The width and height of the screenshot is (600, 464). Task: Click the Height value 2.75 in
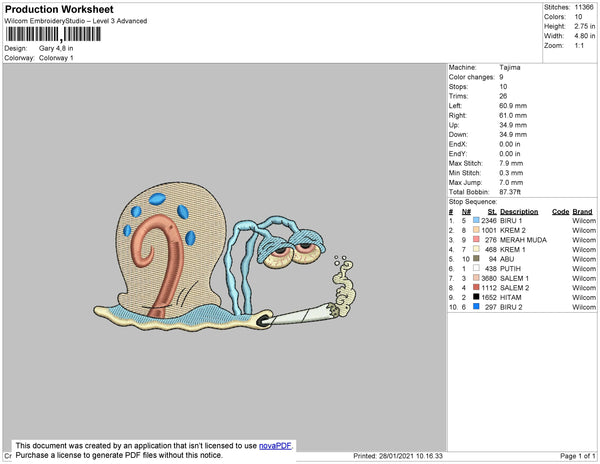tap(585, 26)
